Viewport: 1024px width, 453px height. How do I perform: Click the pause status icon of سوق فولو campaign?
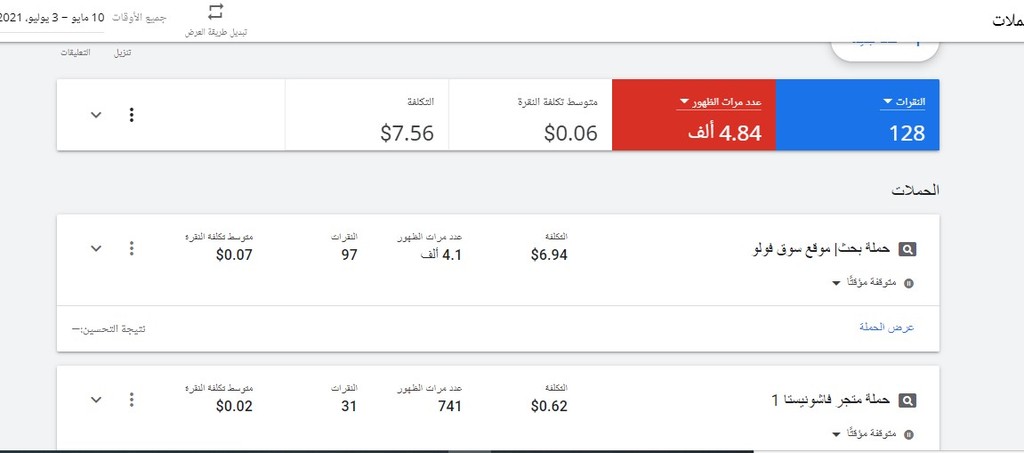[908, 283]
